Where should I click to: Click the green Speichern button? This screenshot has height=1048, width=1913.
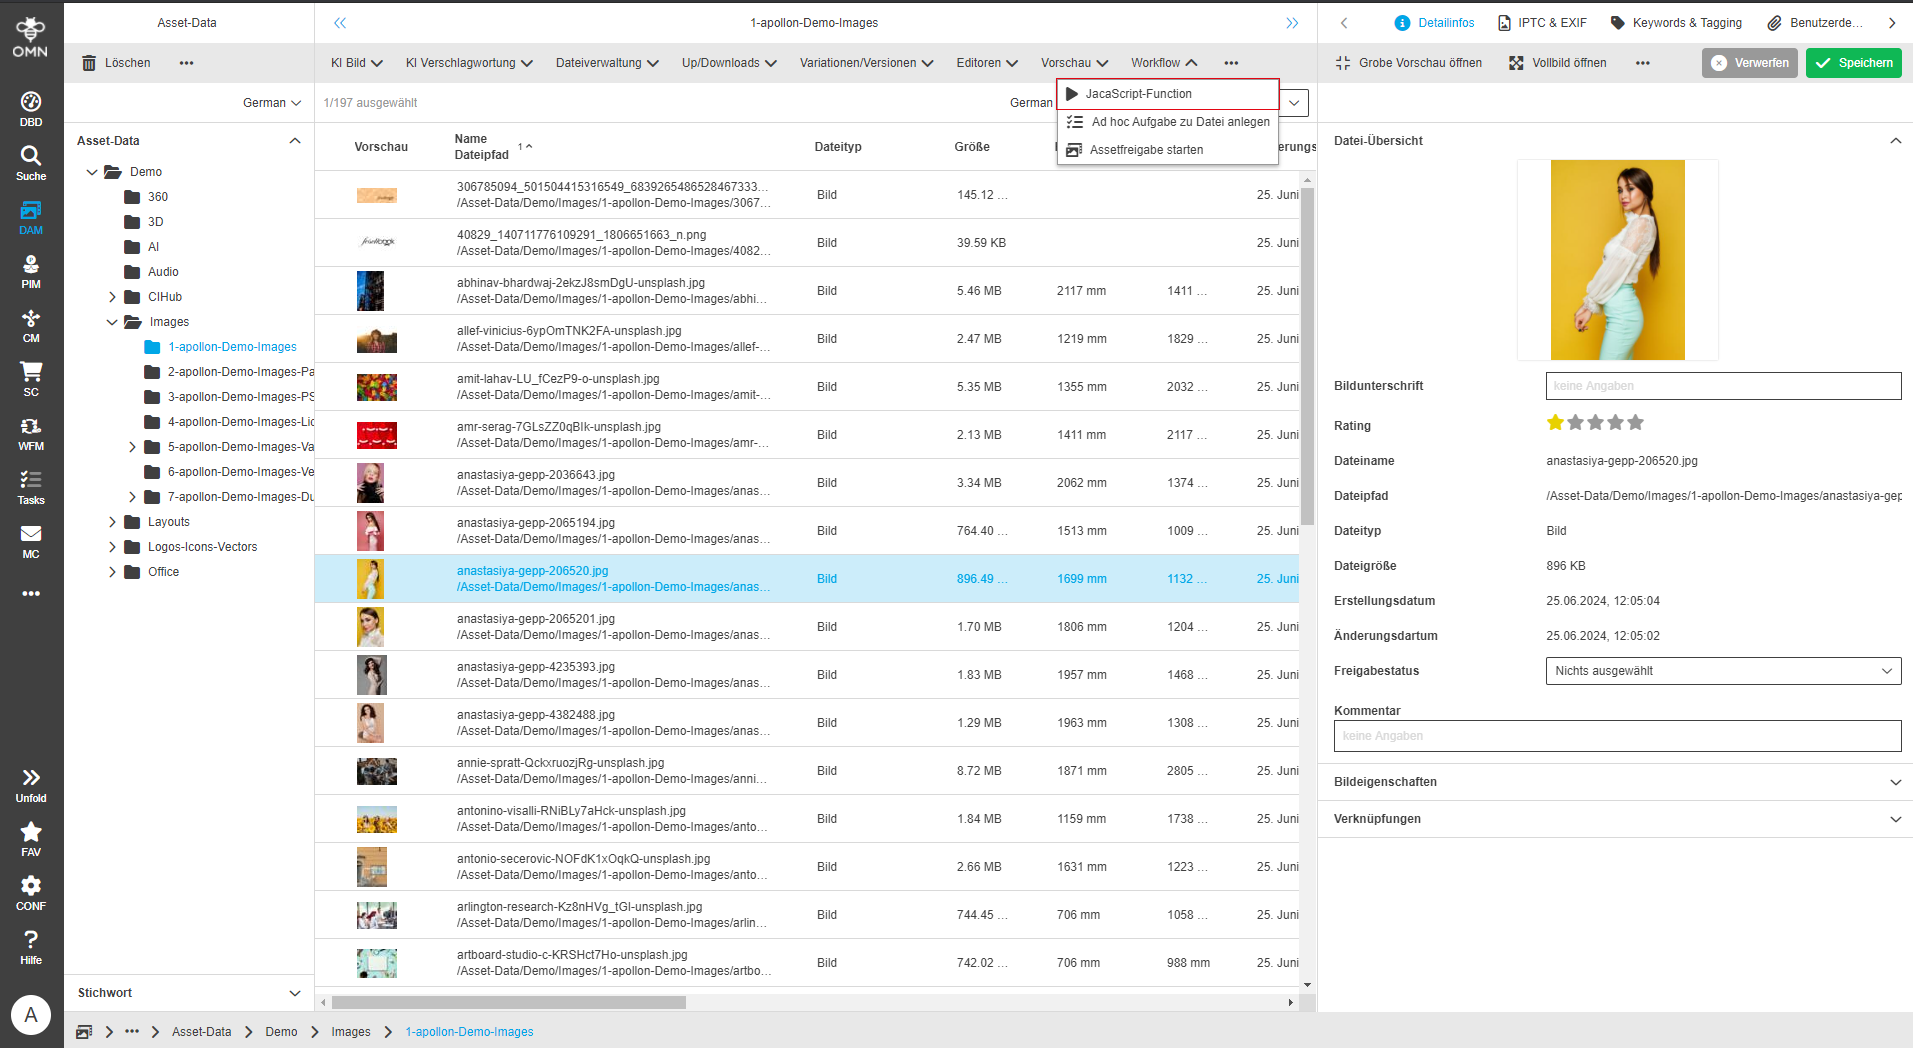click(1853, 63)
